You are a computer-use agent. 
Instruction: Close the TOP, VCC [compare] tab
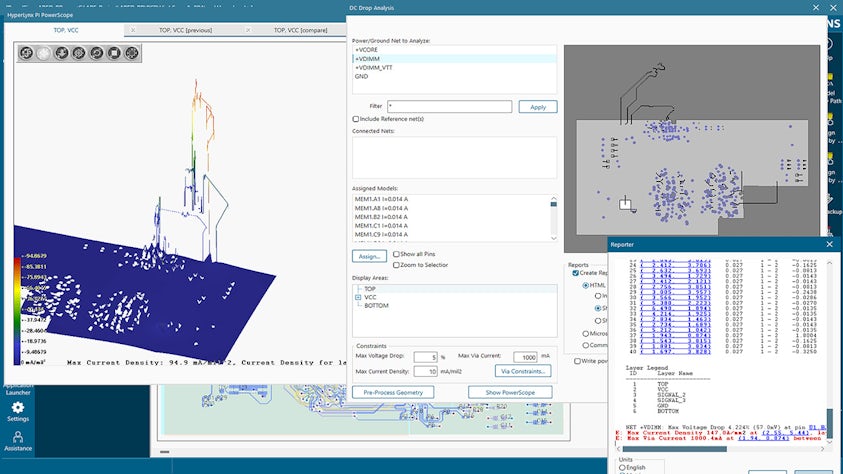248,30
